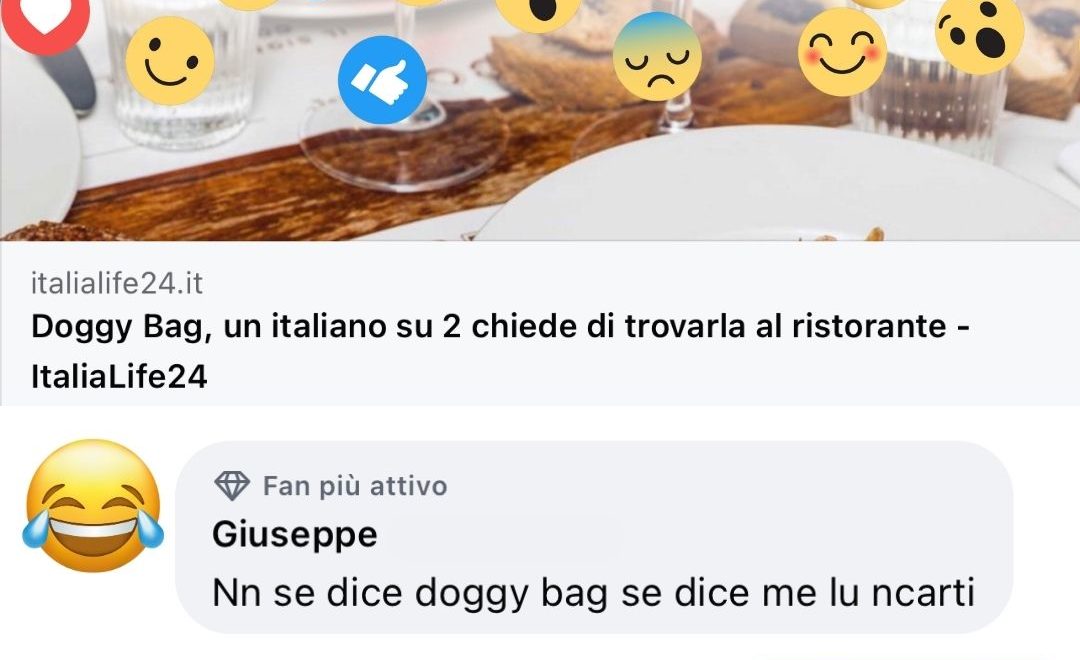Image resolution: width=1080 pixels, height=660 pixels.
Task: Click the astonished wow face emoji
Action: point(979,31)
